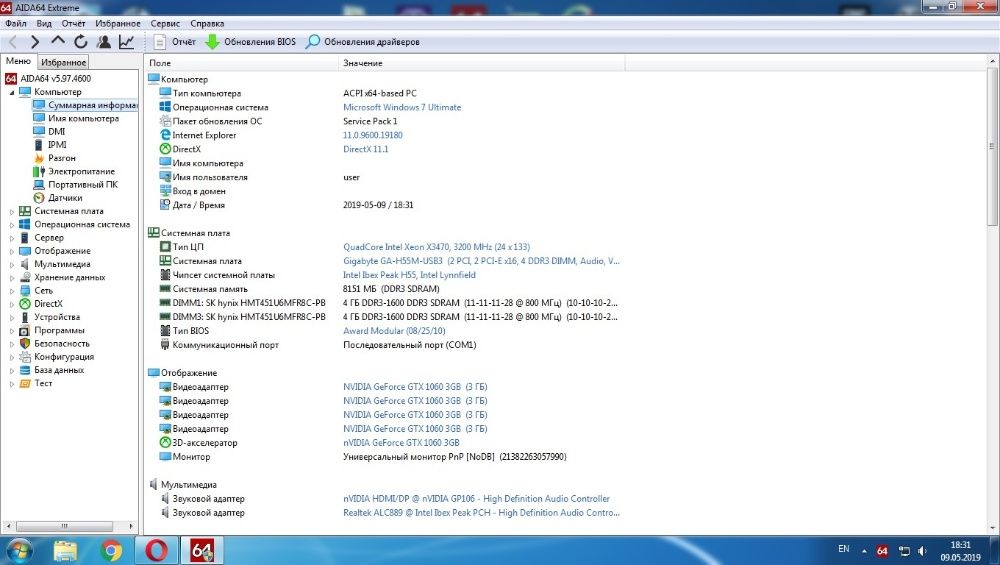Click the Тест icon in the tree
This screenshot has width=1000, height=565.
click(25, 384)
